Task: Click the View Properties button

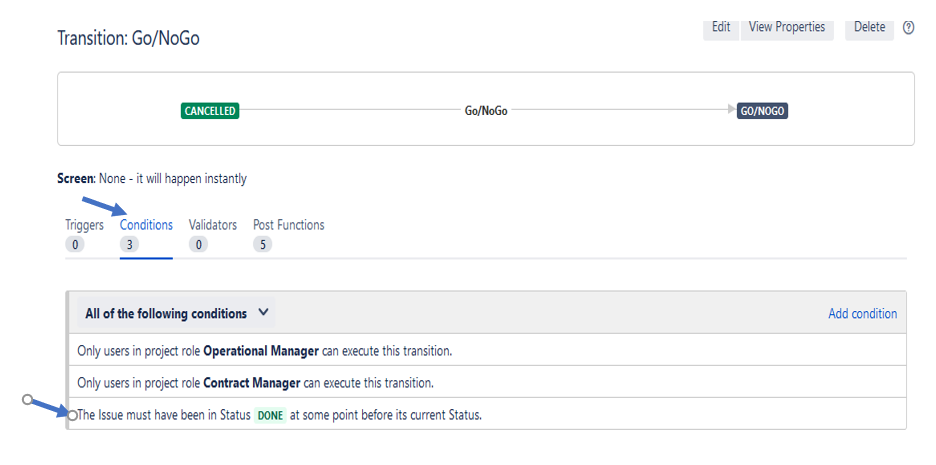Action: pyautogui.click(x=787, y=27)
